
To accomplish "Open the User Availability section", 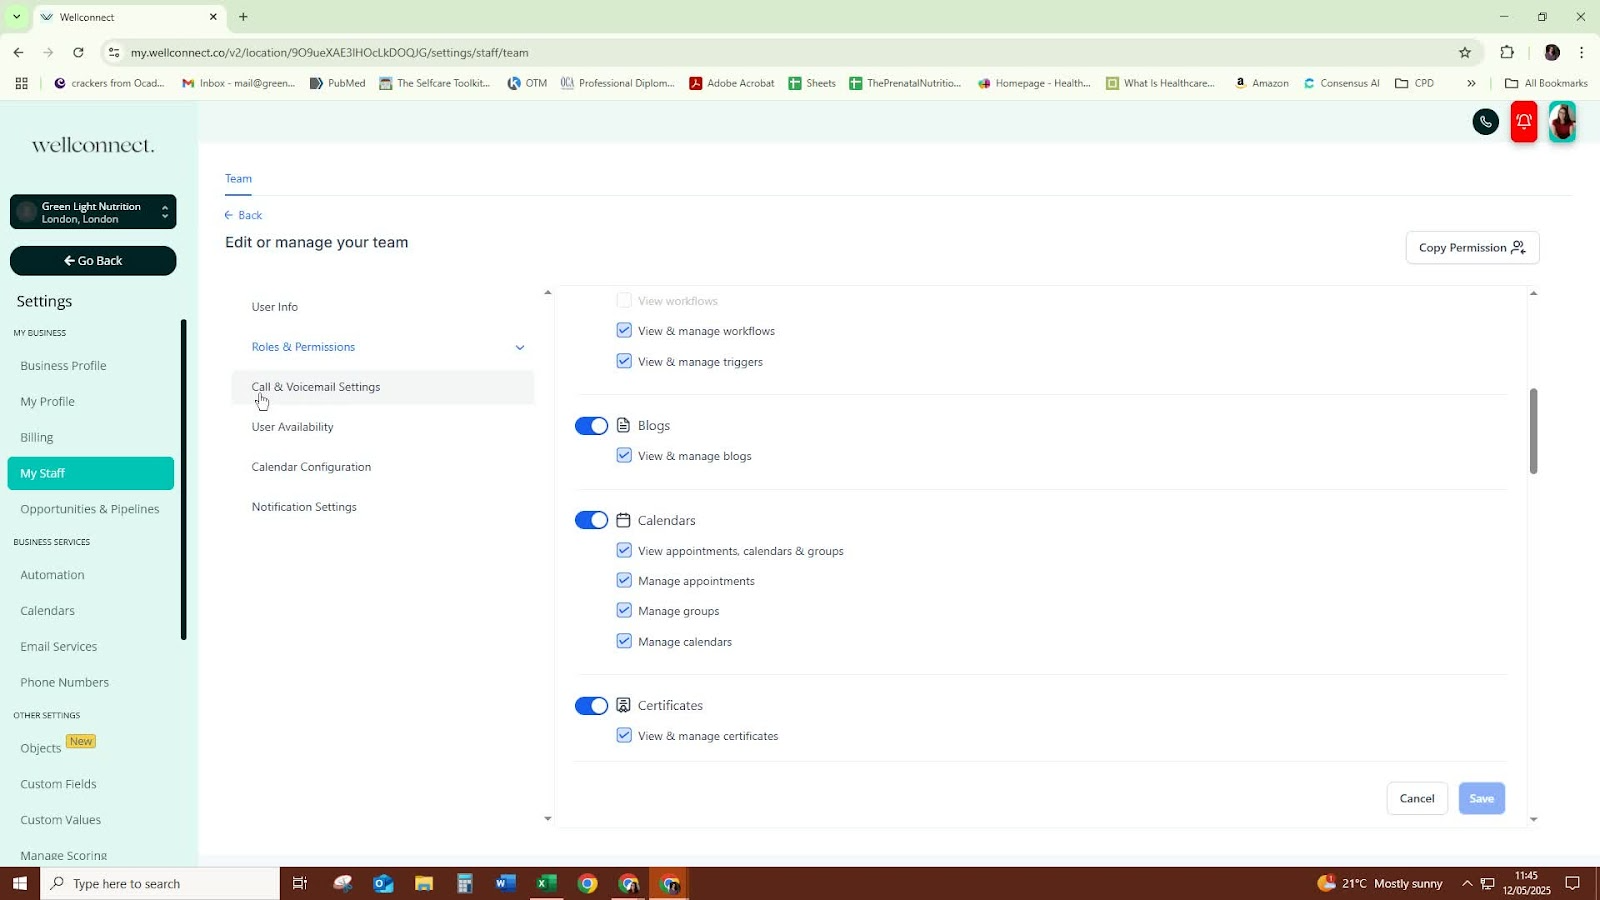I will (293, 427).
